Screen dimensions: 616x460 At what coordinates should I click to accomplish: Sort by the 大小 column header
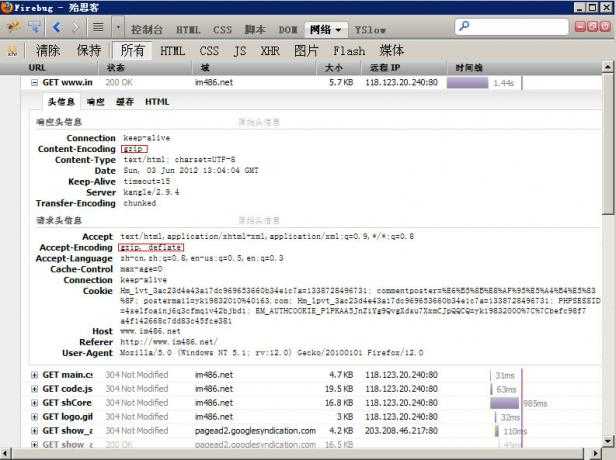click(x=339, y=68)
